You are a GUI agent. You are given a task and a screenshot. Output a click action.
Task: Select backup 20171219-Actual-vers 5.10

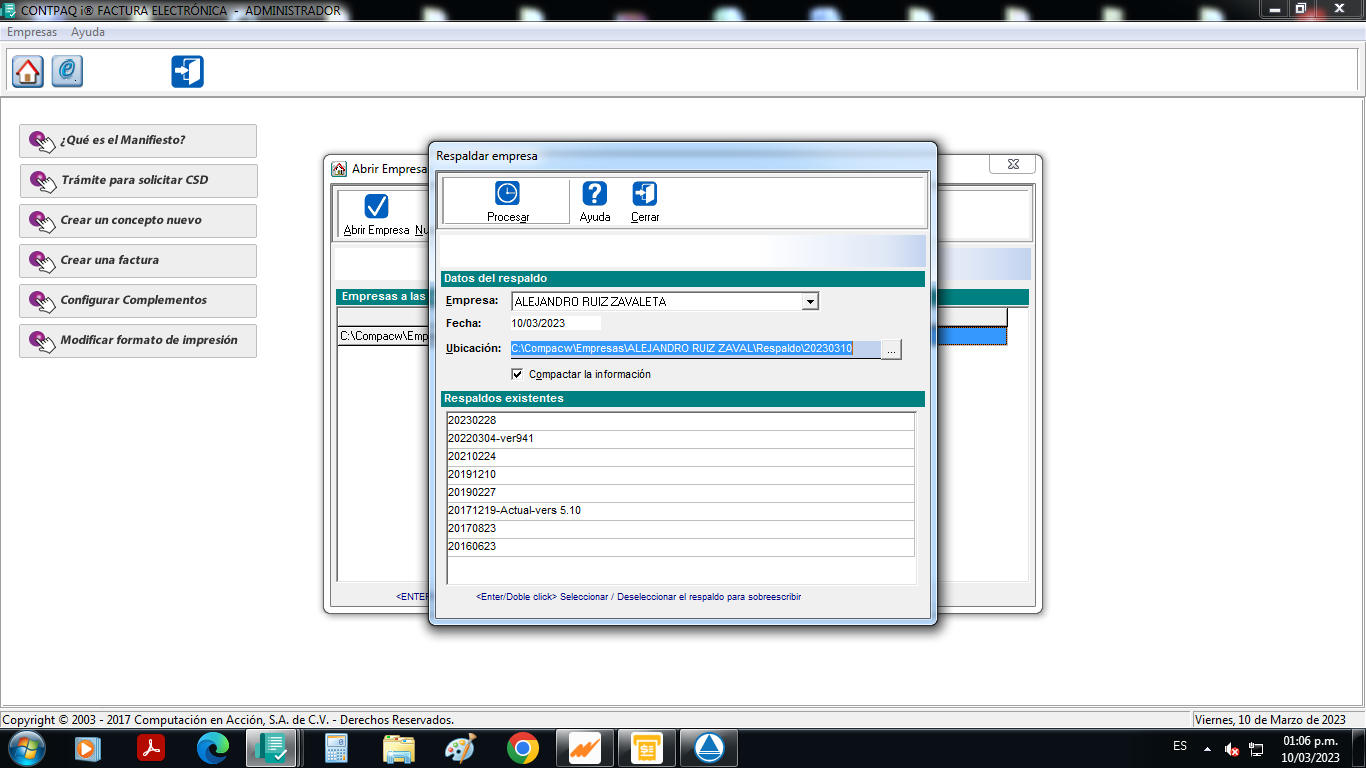click(680, 511)
